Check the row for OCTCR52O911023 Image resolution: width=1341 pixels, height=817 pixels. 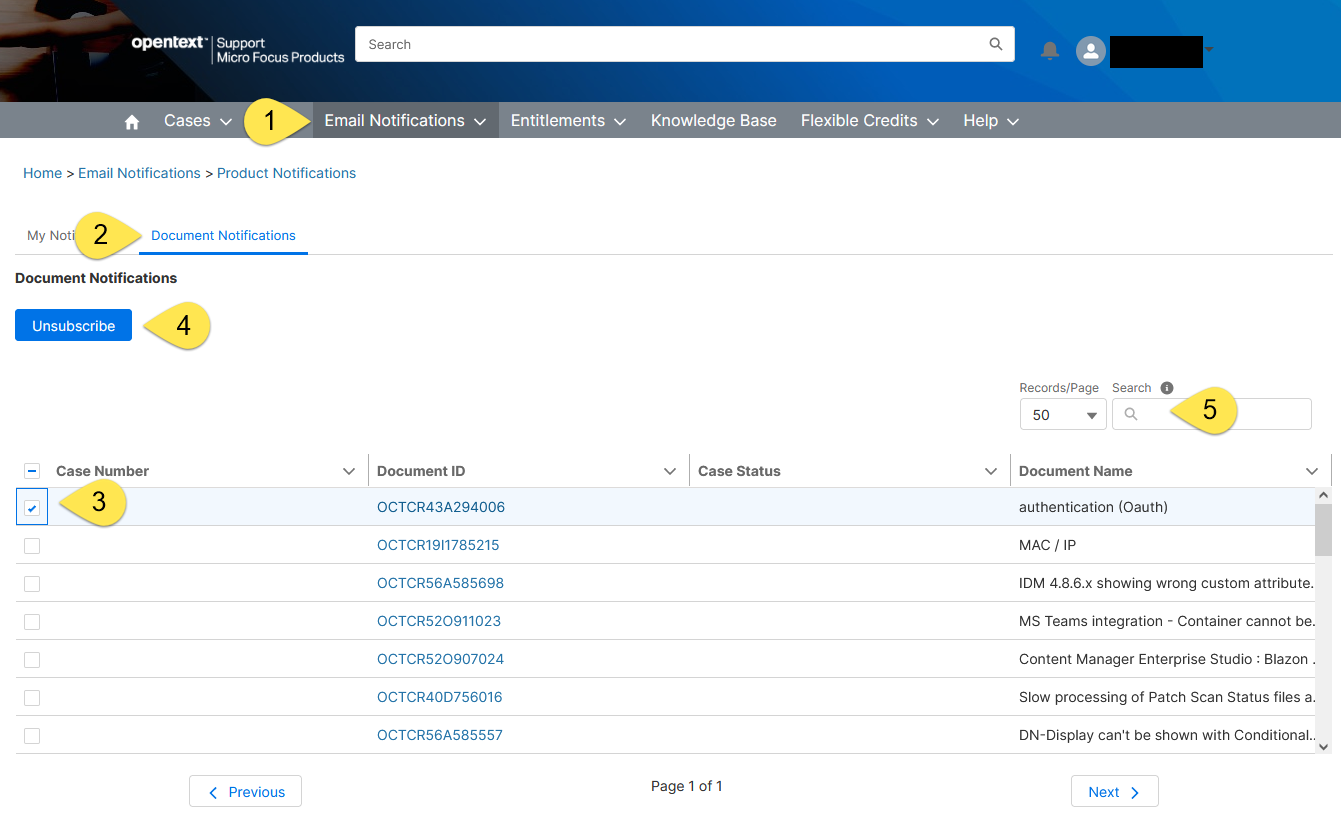(32, 622)
